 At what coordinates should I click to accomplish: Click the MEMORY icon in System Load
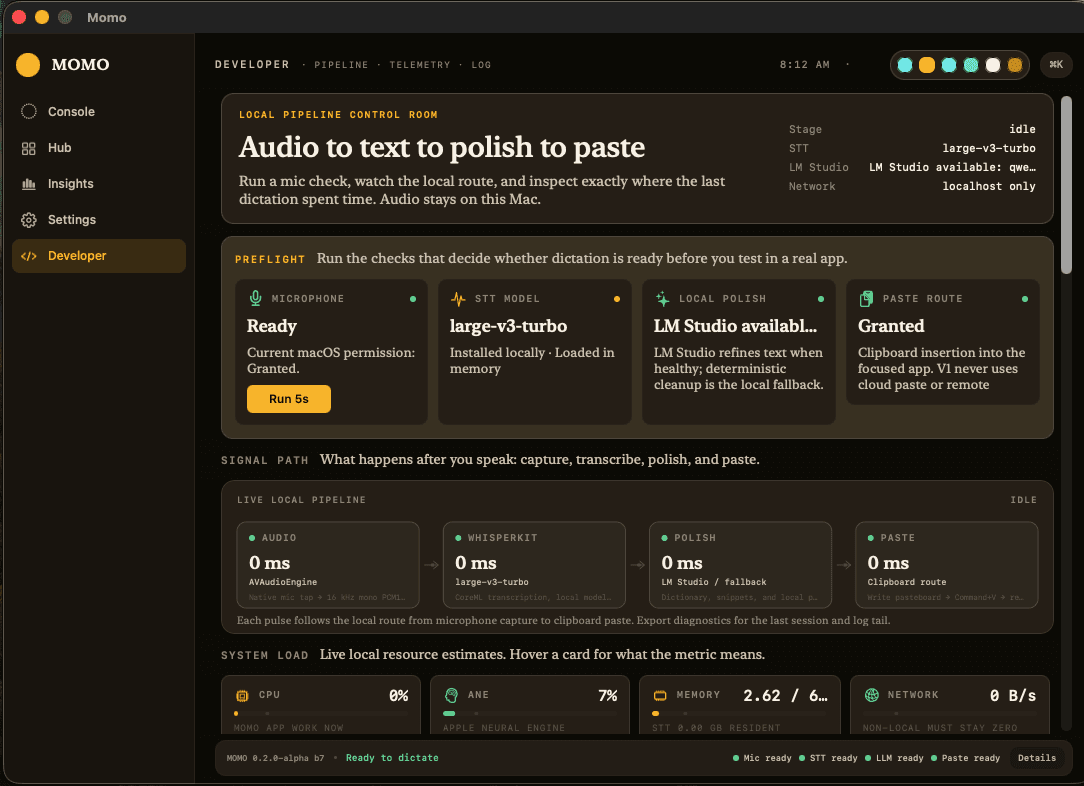(x=660, y=695)
